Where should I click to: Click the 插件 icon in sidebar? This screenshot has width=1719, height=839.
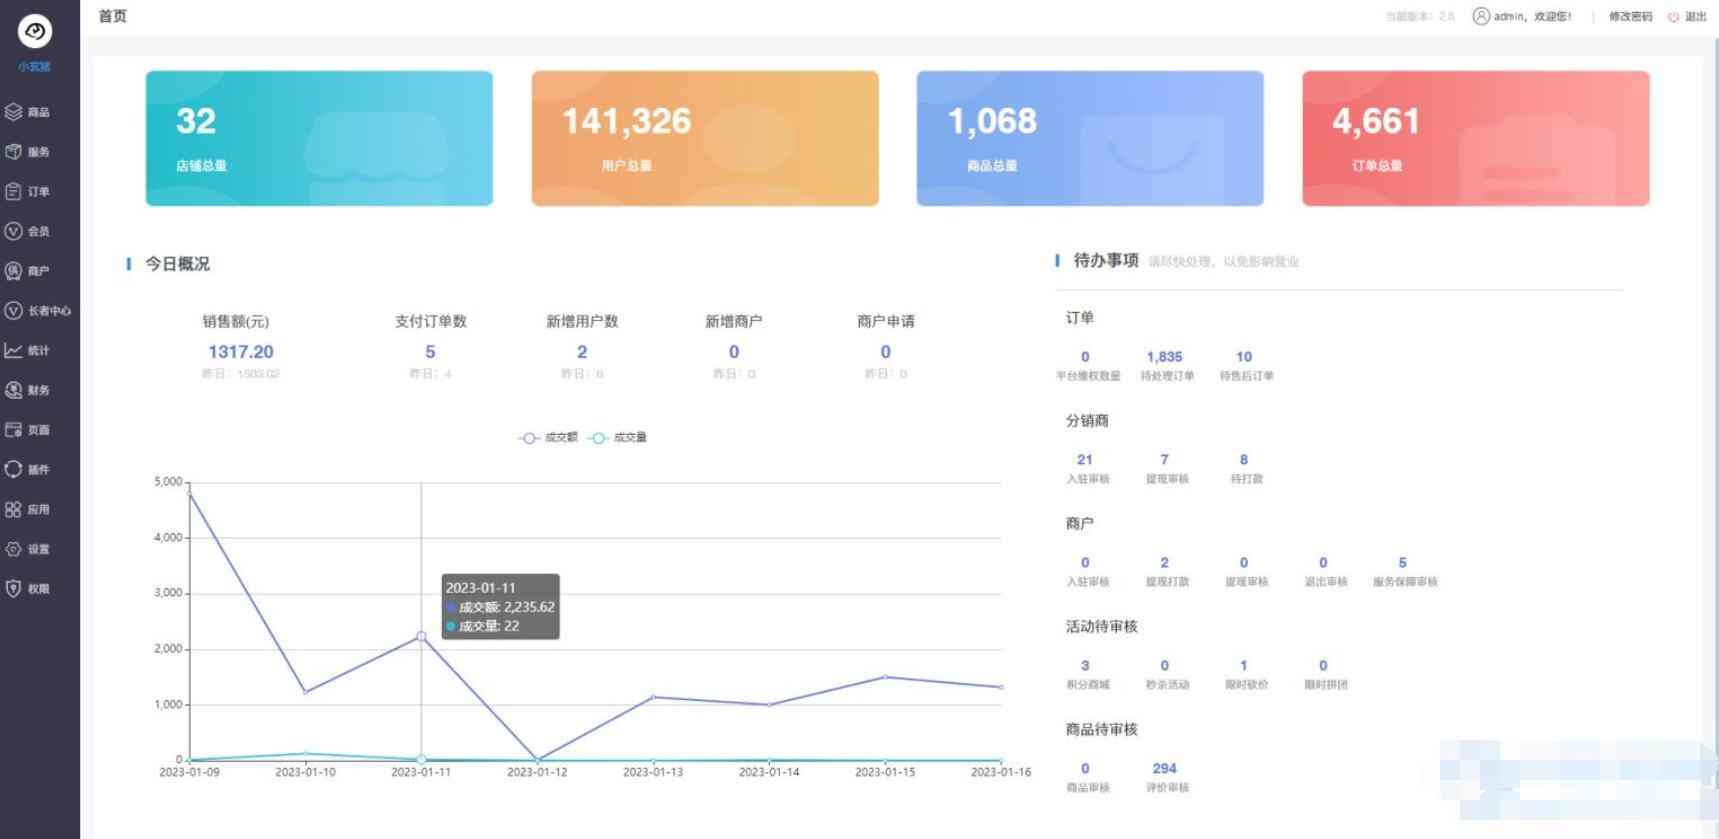[14, 469]
